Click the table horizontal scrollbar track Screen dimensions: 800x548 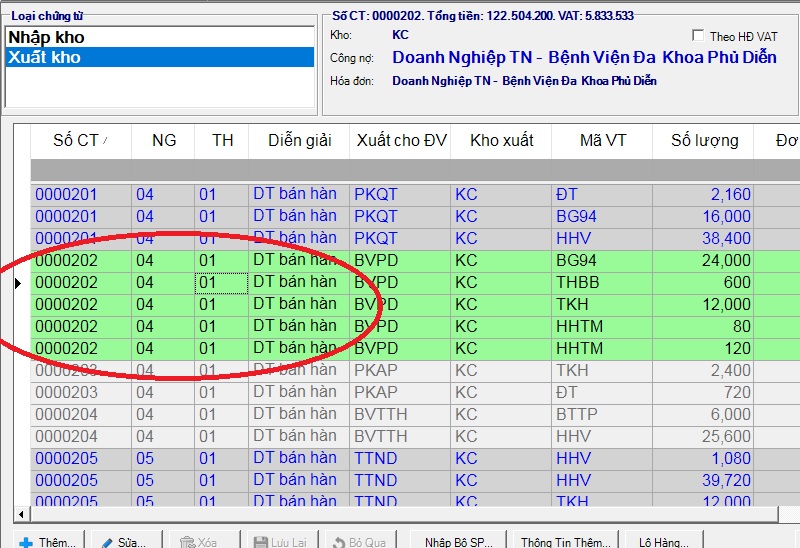click(403, 514)
